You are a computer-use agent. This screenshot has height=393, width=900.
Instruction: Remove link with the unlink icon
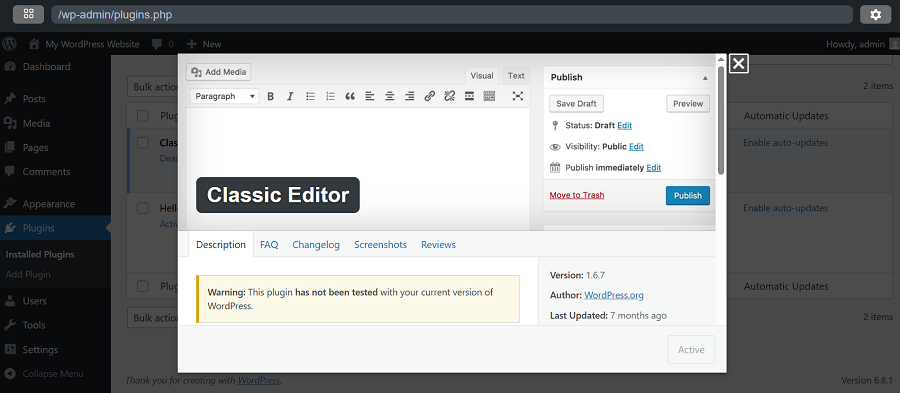click(449, 96)
